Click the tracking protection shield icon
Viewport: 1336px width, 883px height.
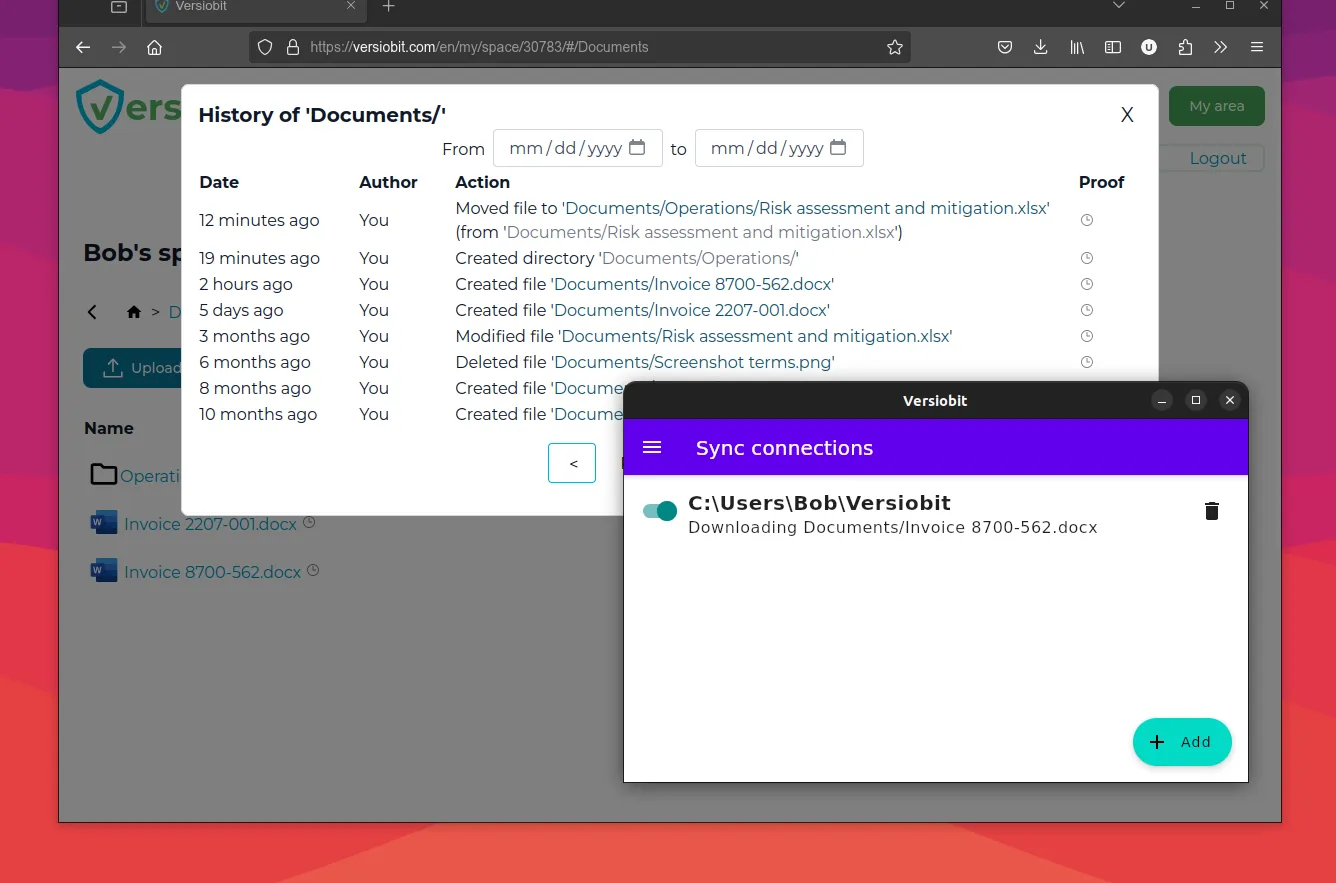pos(263,46)
